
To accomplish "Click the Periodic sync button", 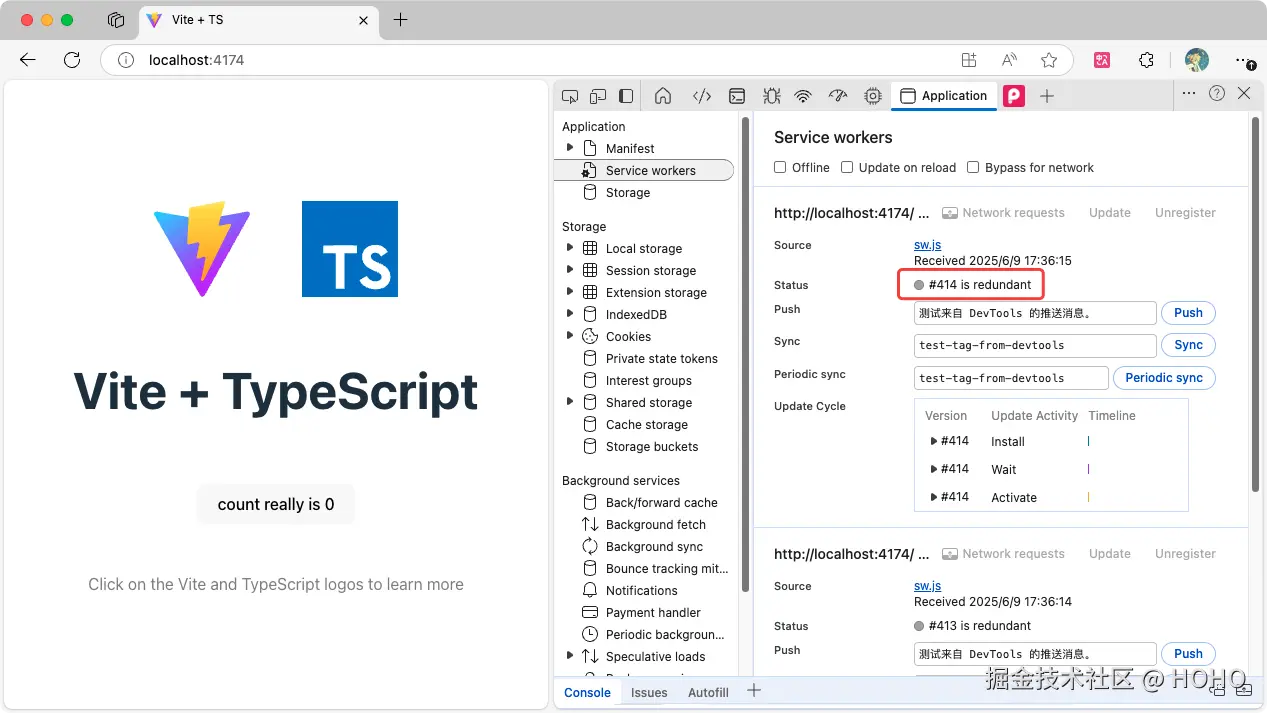I will (x=1164, y=378).
